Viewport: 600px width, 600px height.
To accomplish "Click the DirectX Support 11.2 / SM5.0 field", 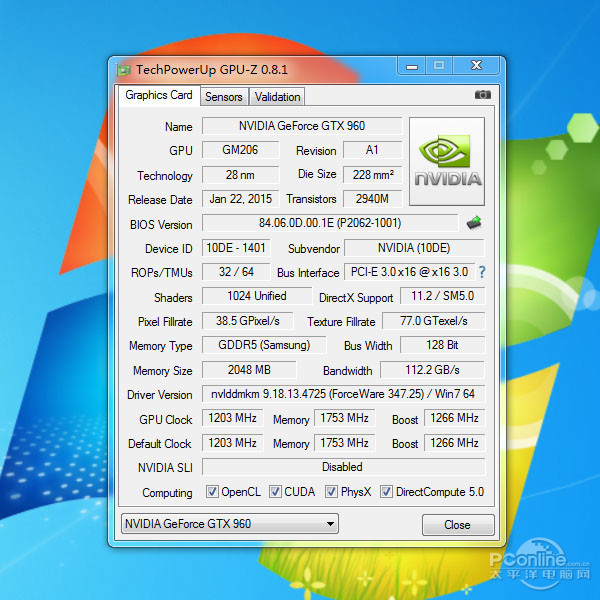I will 442,296.
